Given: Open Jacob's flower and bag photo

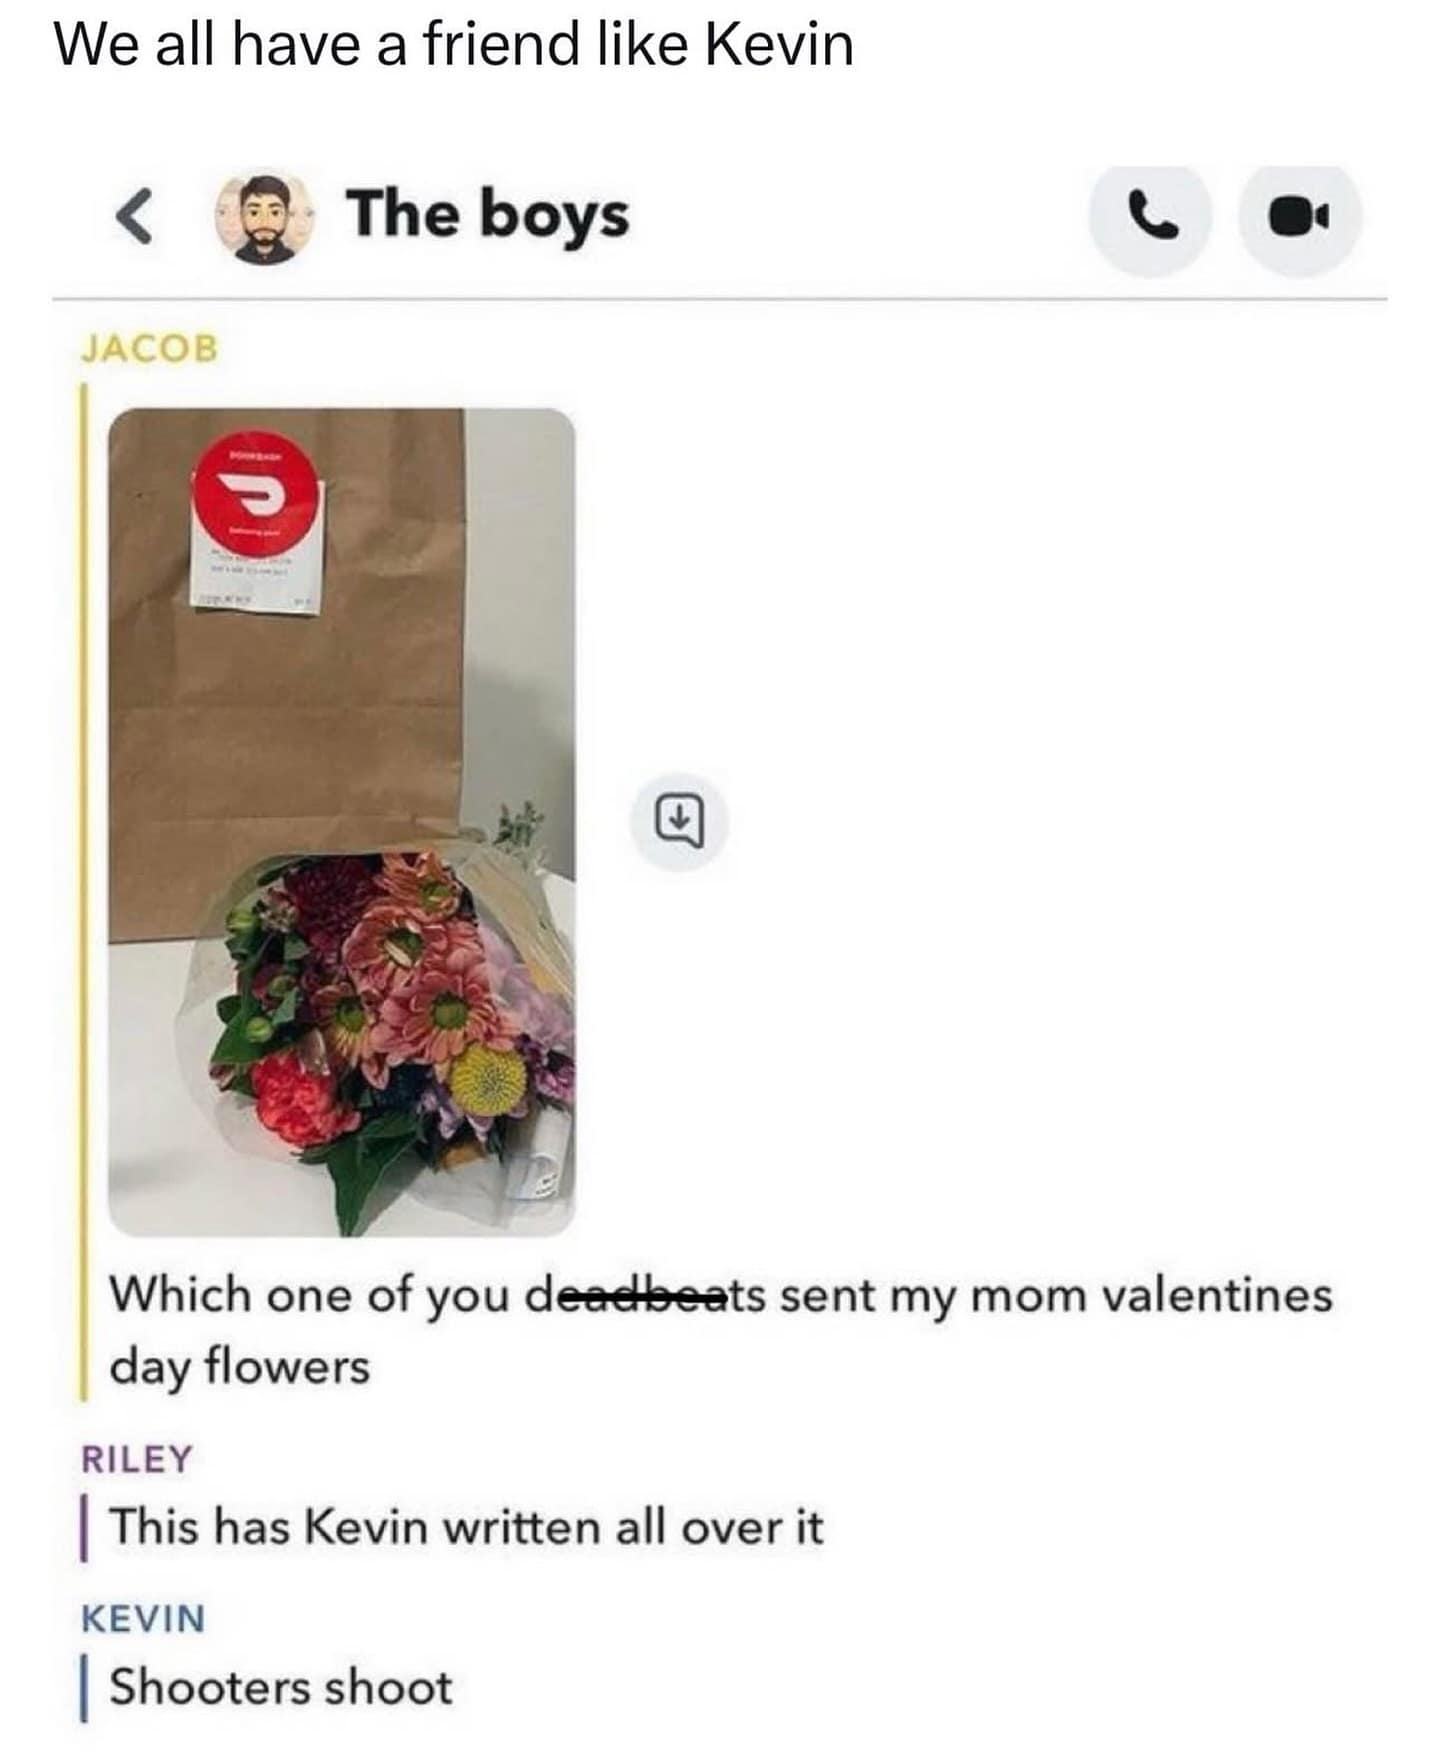Looking at the screenshot, I should pyautogui.click(x=341, y=821).
